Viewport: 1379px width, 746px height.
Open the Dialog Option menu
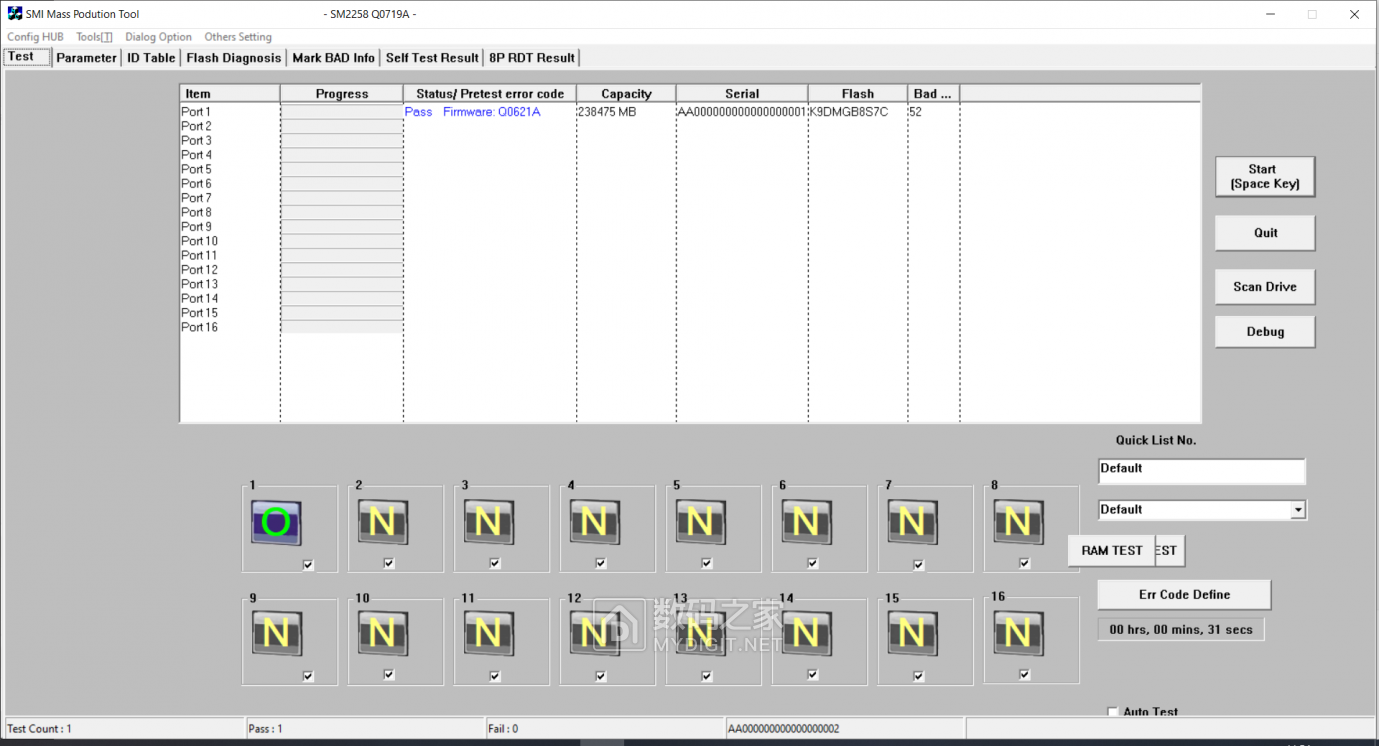coord(158,37)
